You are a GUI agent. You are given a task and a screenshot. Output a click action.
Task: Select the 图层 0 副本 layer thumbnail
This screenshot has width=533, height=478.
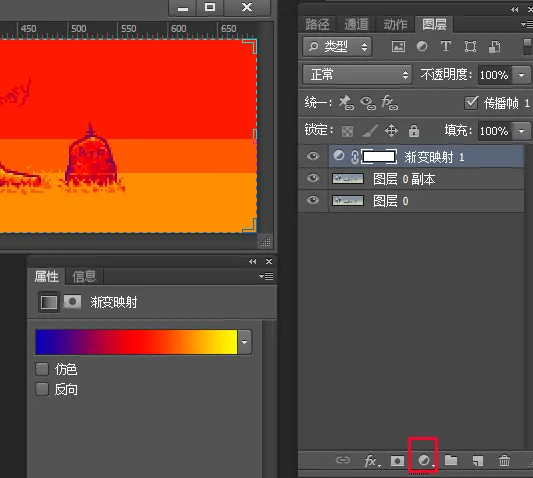[348, 178]
